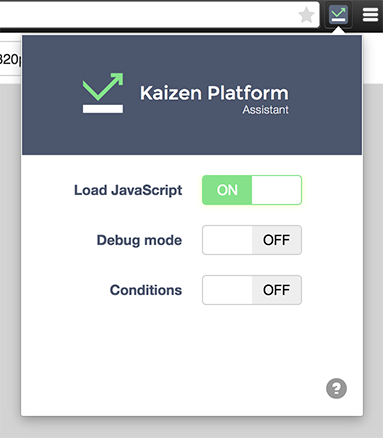Click the partially hidden 320p field
Screen dimensions: 383x438
click(10, 59)
